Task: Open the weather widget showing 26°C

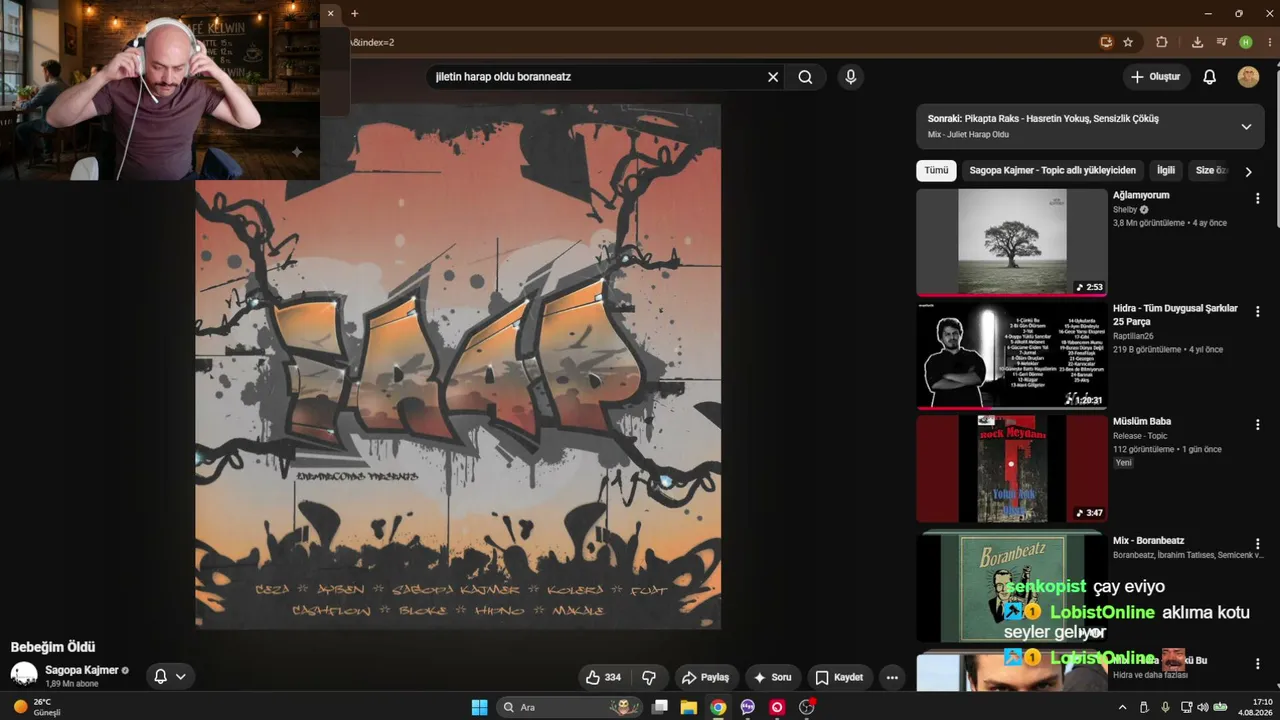Action: 35,707
